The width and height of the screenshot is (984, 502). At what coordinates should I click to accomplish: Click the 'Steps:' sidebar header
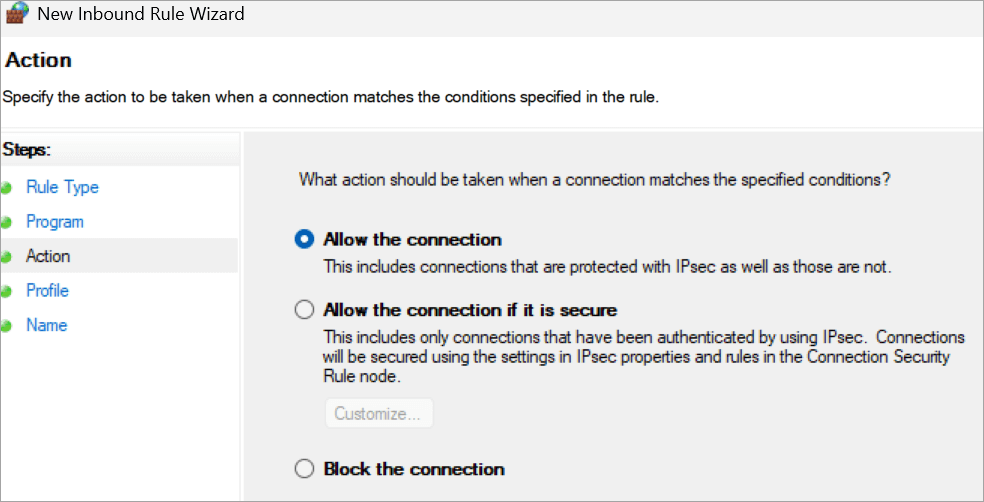point(28,150)
